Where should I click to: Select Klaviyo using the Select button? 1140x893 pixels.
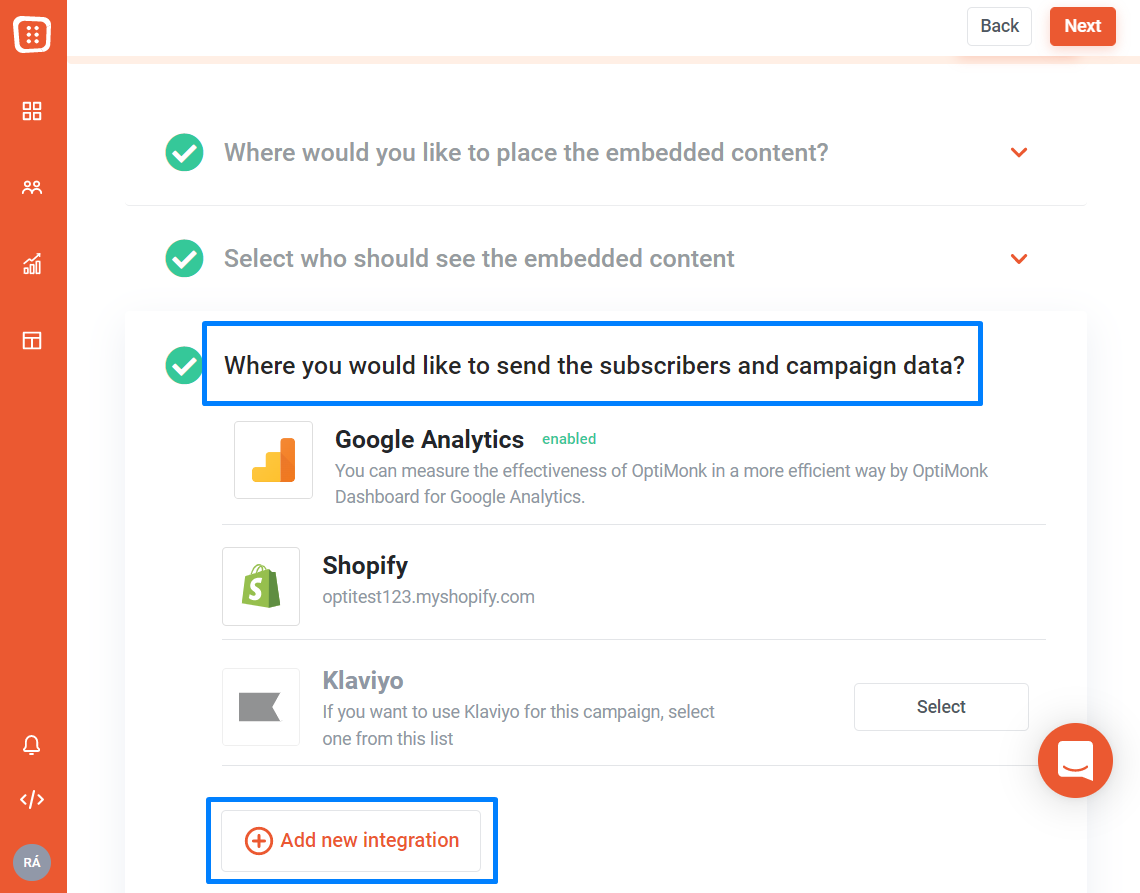coord(942,707)
